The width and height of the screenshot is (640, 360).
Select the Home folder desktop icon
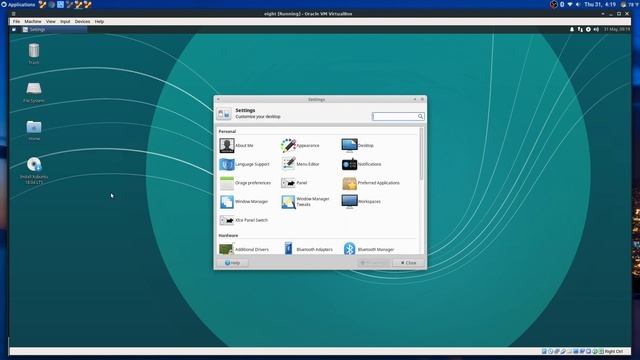click(x=34, y=130)
